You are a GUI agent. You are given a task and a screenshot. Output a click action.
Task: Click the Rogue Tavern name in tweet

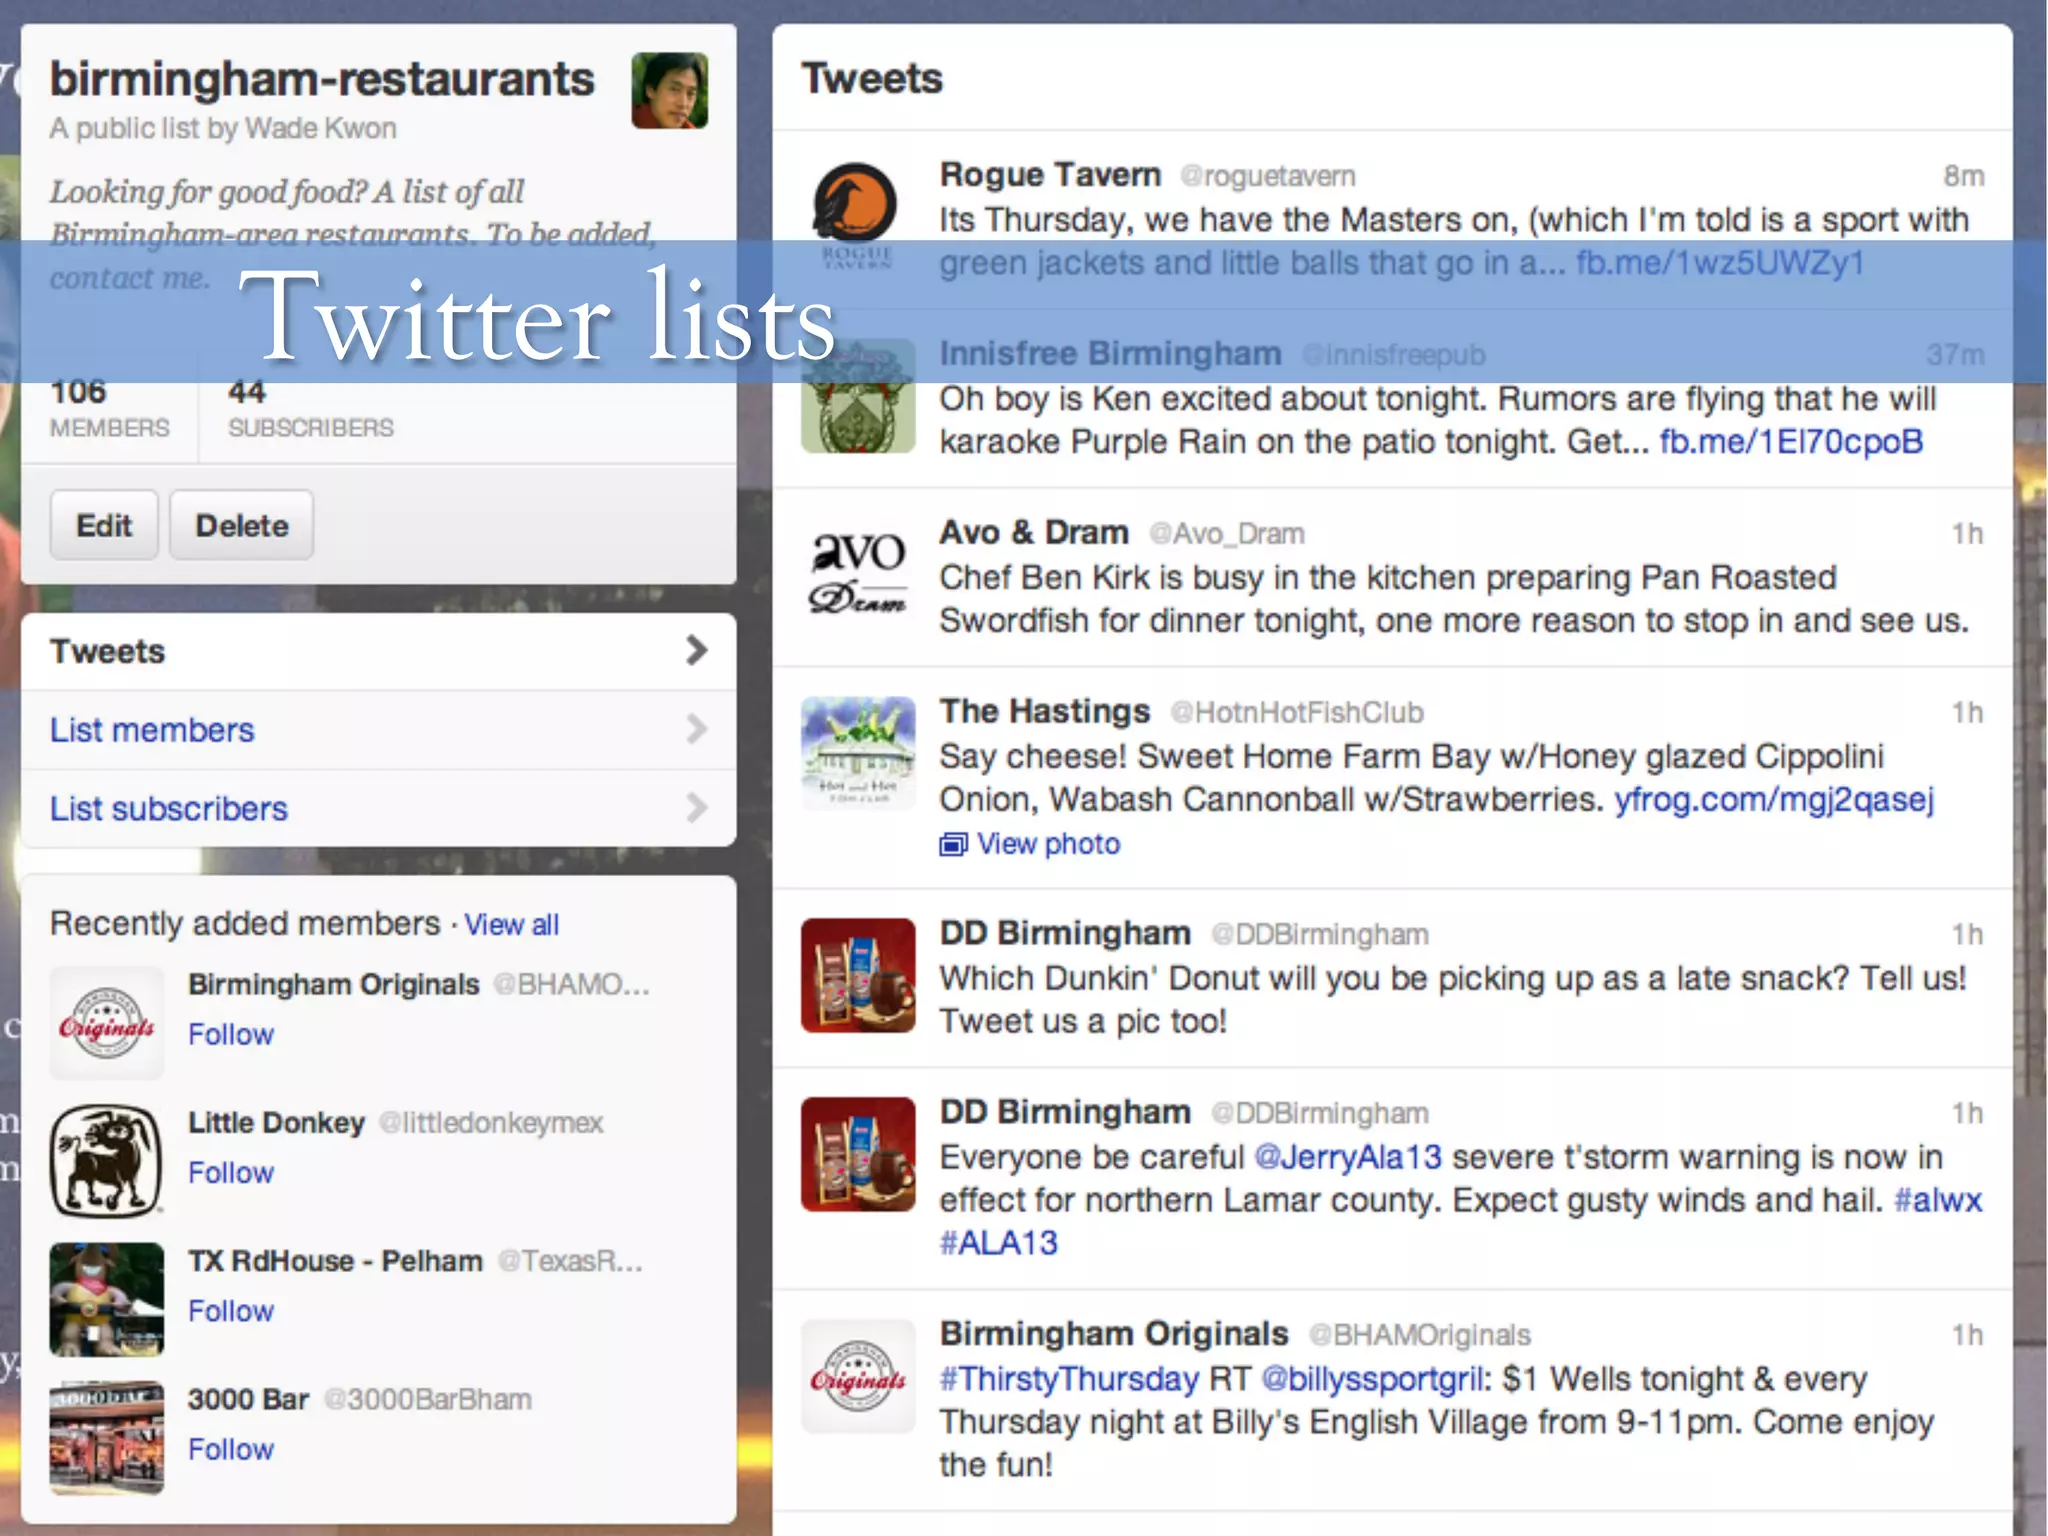(x=1050, y=174)
